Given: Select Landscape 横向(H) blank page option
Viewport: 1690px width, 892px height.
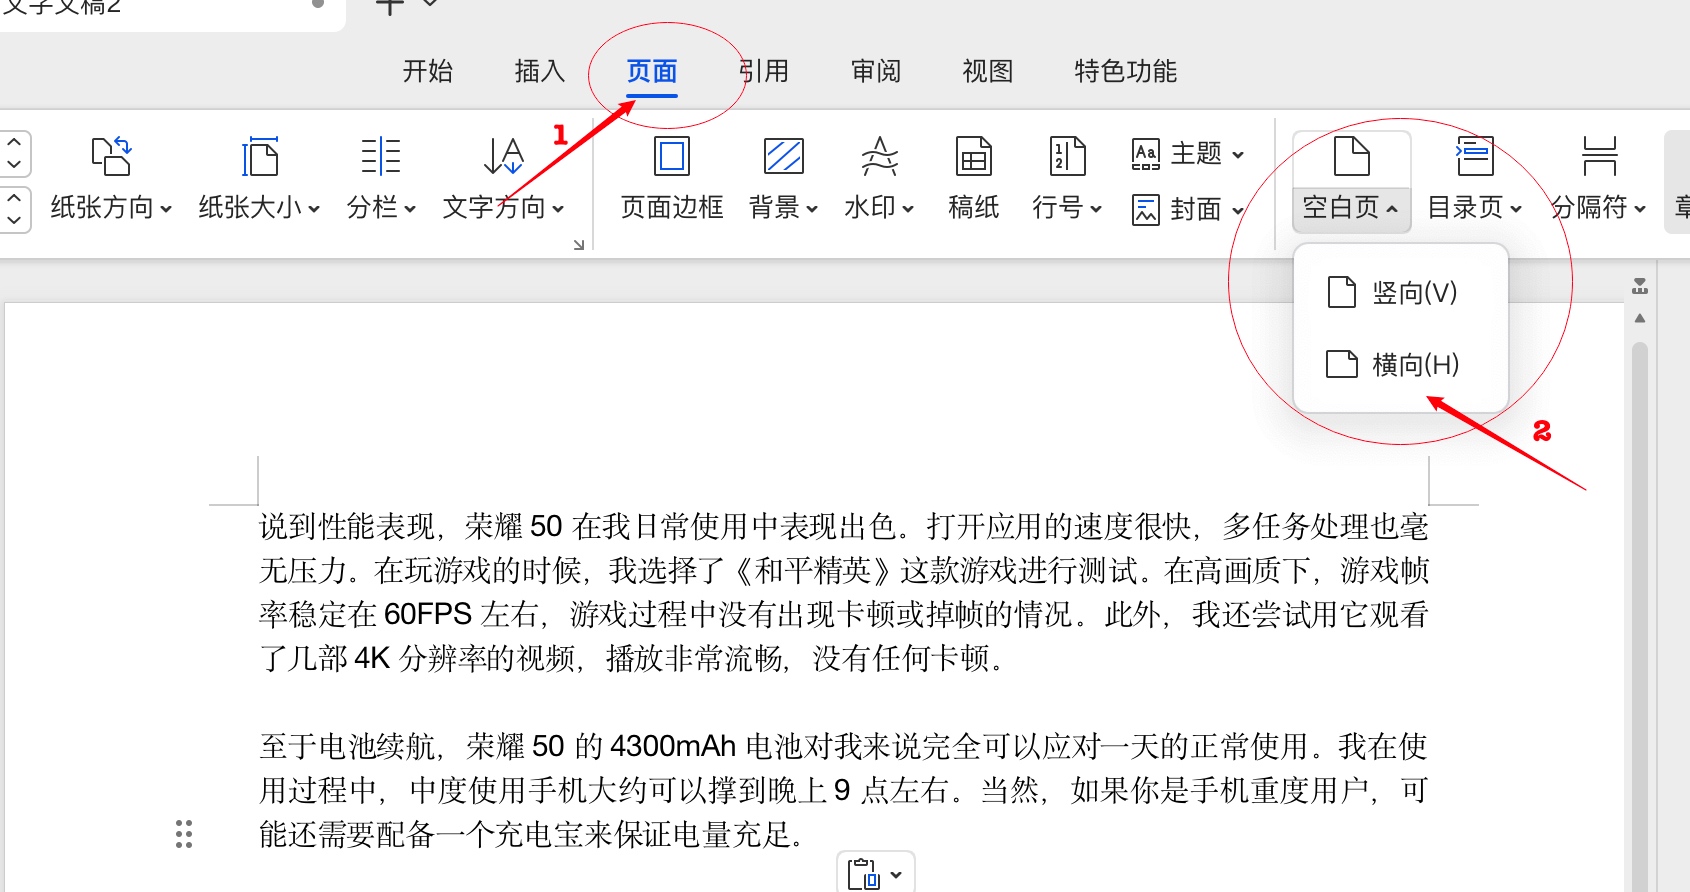Looking at the screenshot, I should [x=1400, y=365].
